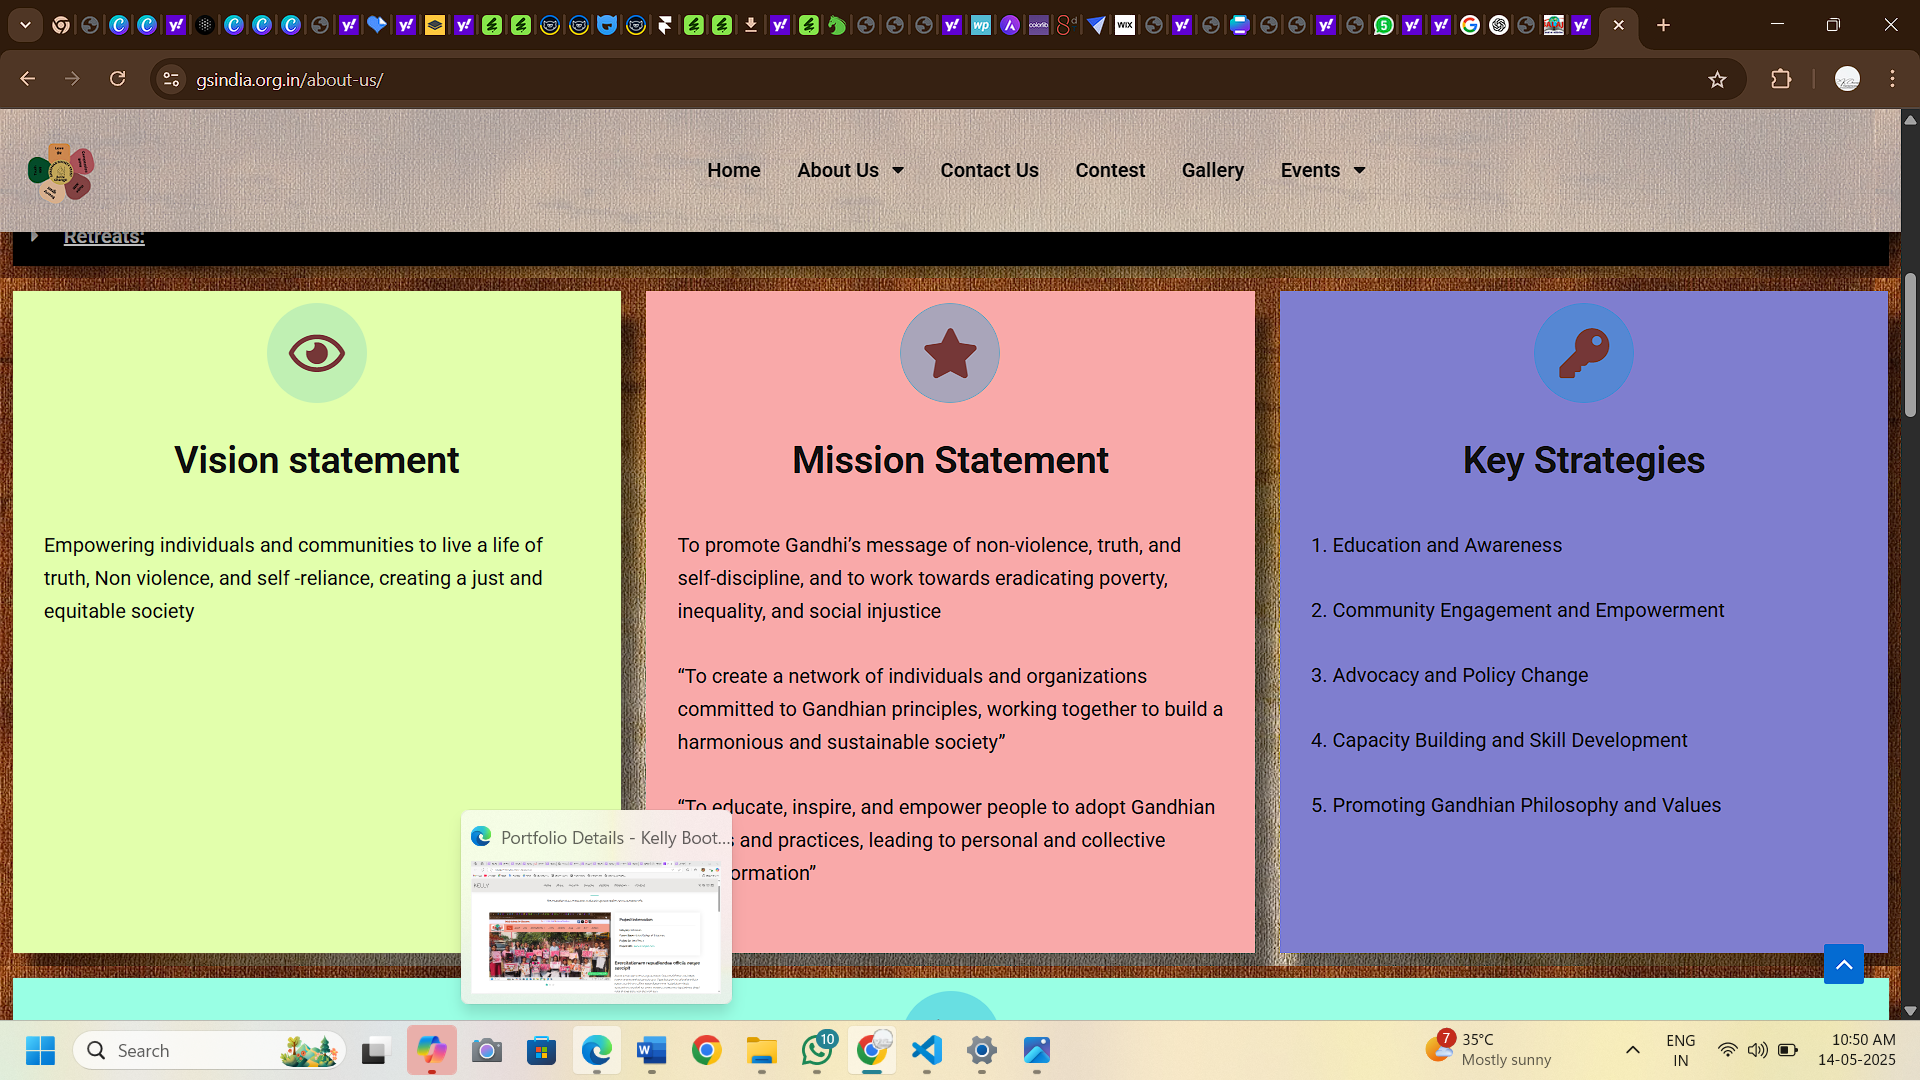Expand the Retreats disclosure triangle
This screenshot has width=1920, height=1080.
(35, 237)
